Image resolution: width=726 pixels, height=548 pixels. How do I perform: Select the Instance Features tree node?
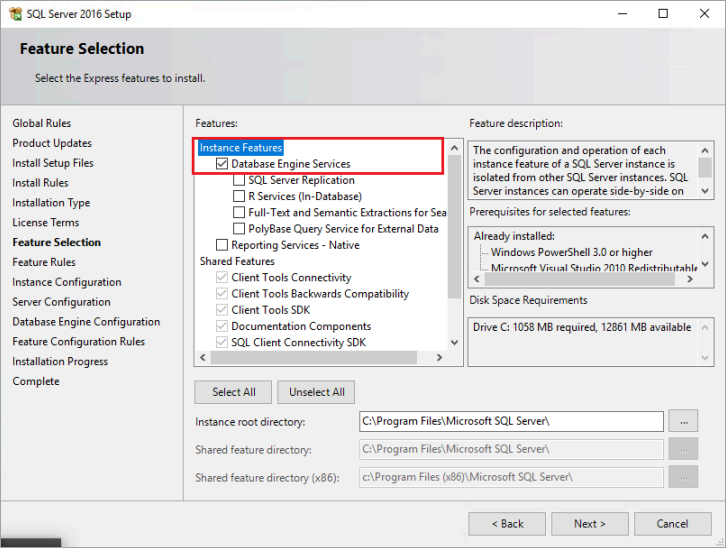coord(241,148)
